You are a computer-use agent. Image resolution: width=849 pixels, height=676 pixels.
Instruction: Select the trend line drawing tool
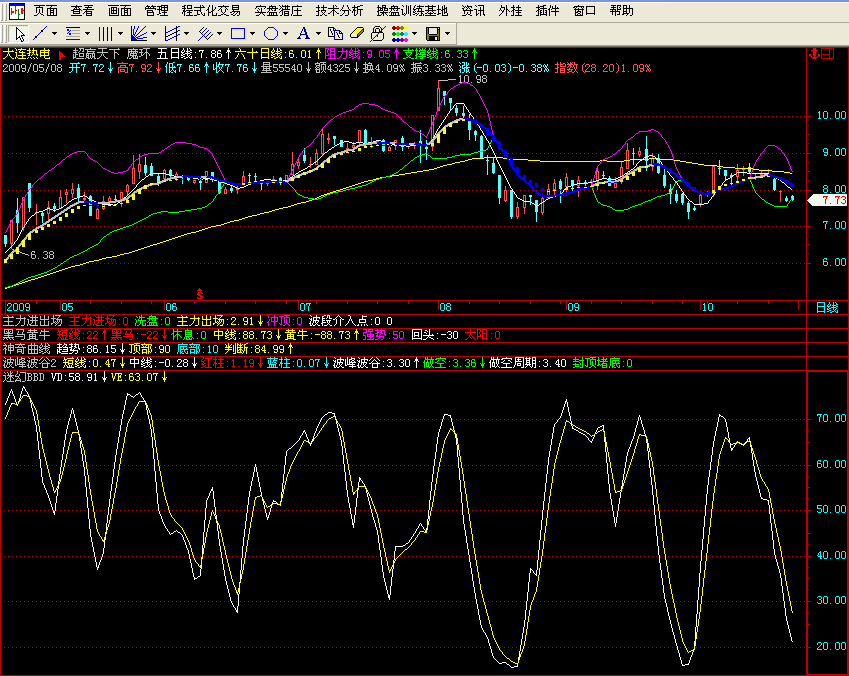click(41, 33)
